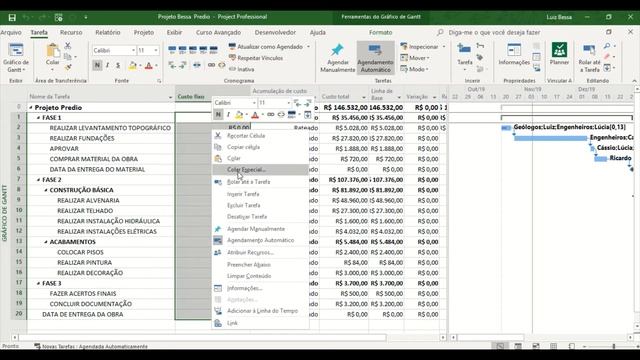Open the mini toolbar font Calibri dropdown
Image resolution: width=640 pixels, height=360 pixels.
click(x=254, y=103)
